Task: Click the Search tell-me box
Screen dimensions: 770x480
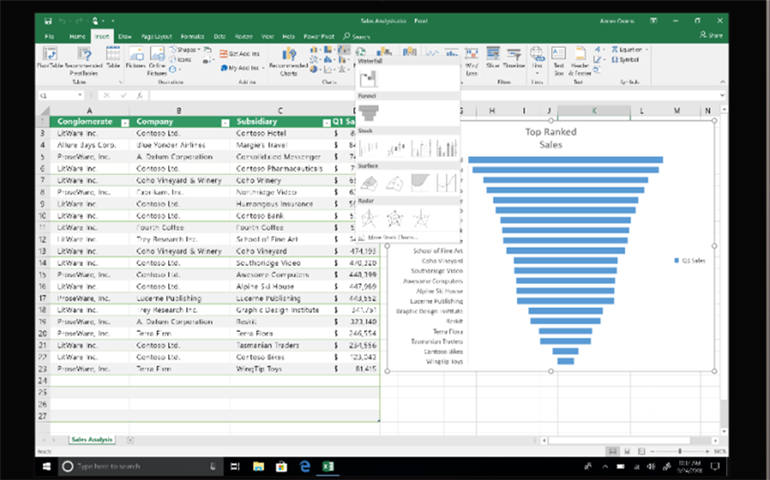Action: (x=357, y=36)
